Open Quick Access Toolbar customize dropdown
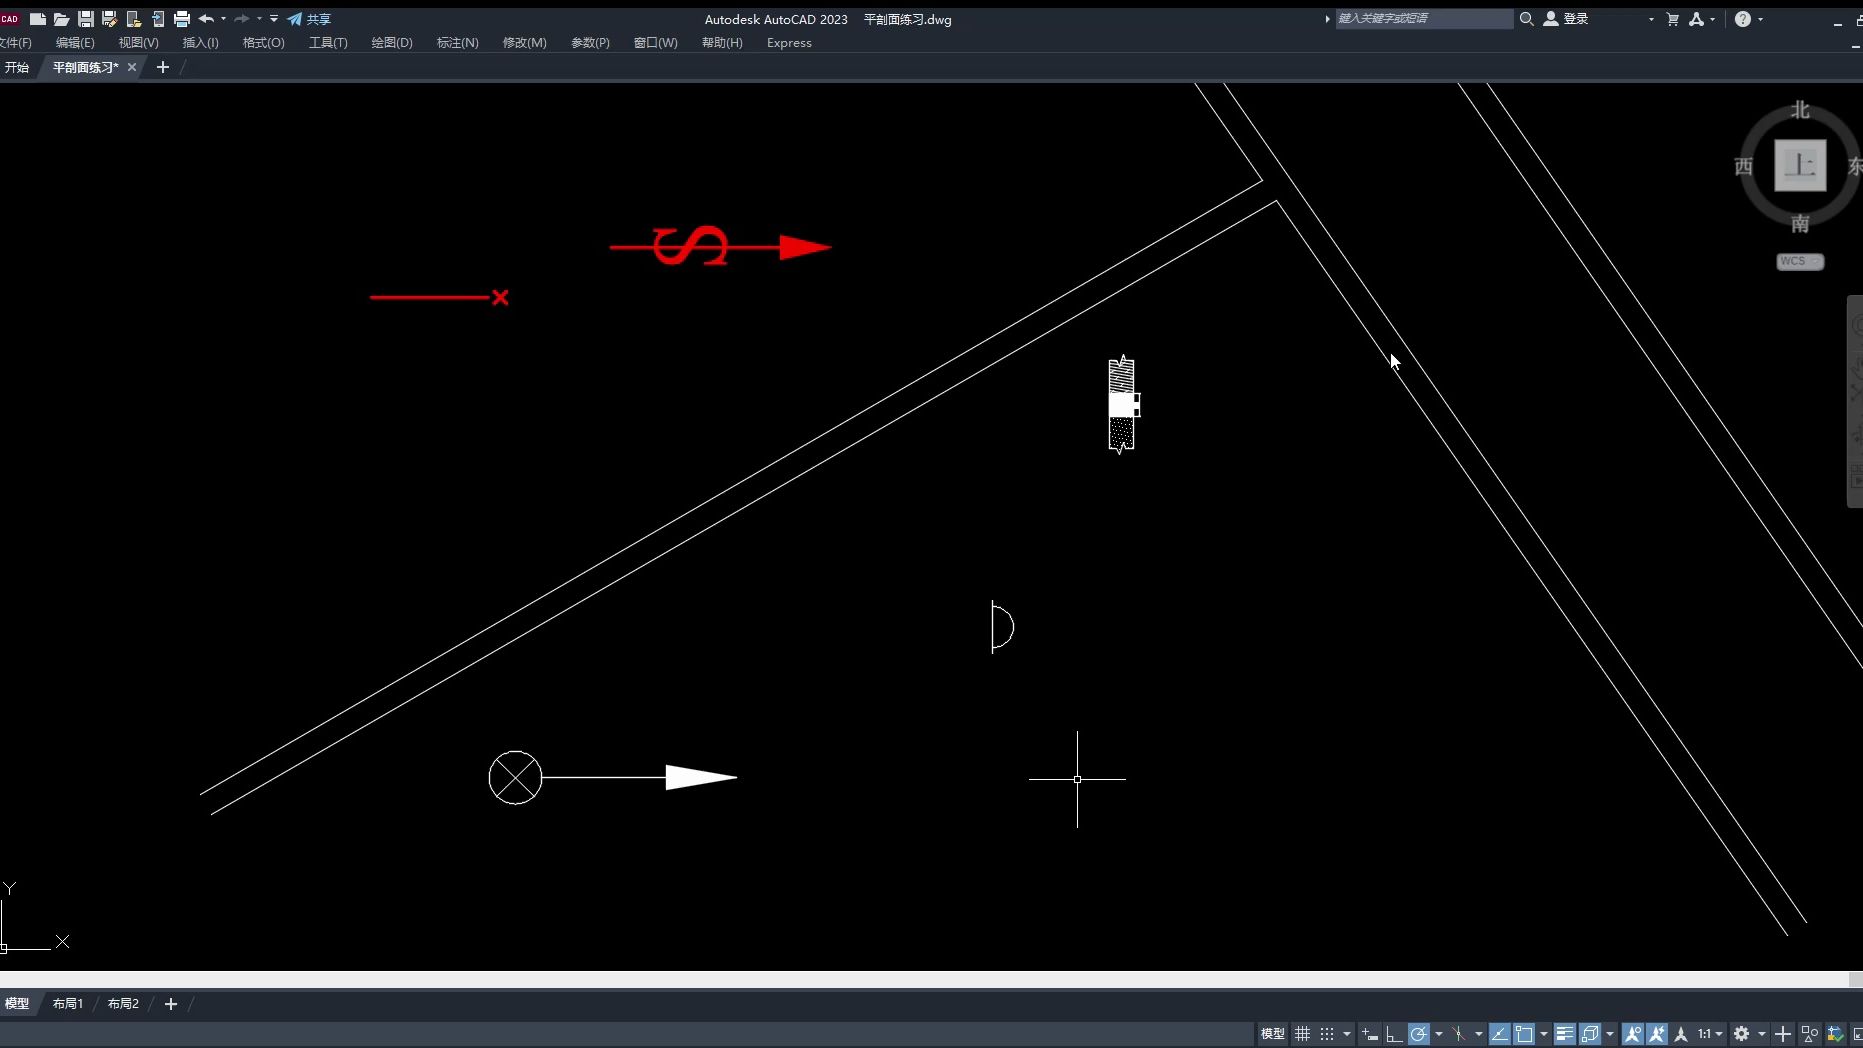The image size is (1863, 1048). pyautogui.click(x=274, y=19)
